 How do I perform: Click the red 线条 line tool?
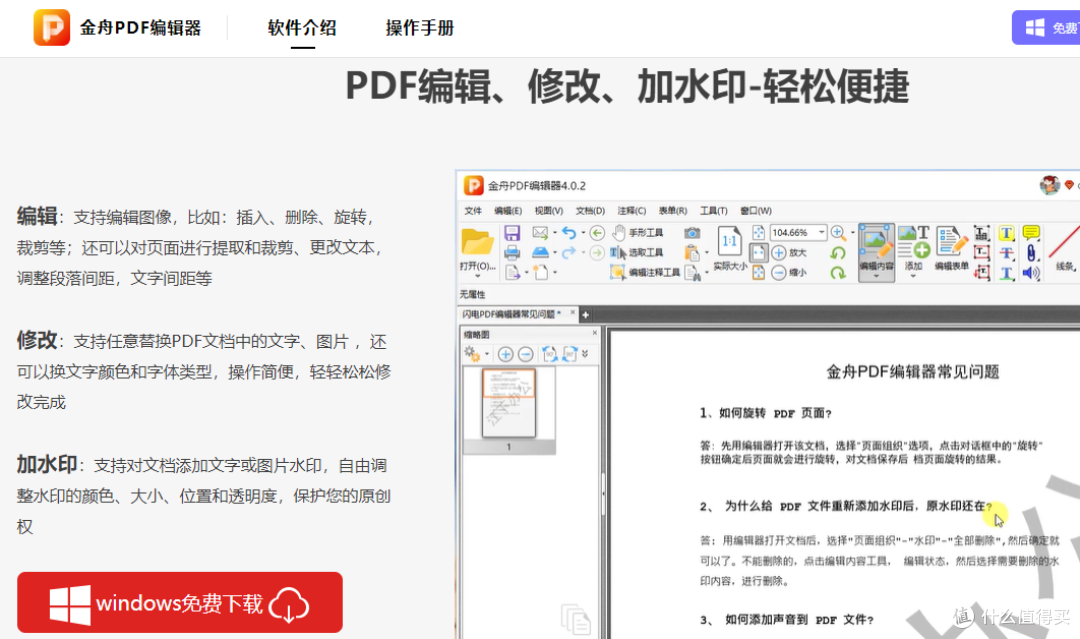click(x=1065, y=248)
